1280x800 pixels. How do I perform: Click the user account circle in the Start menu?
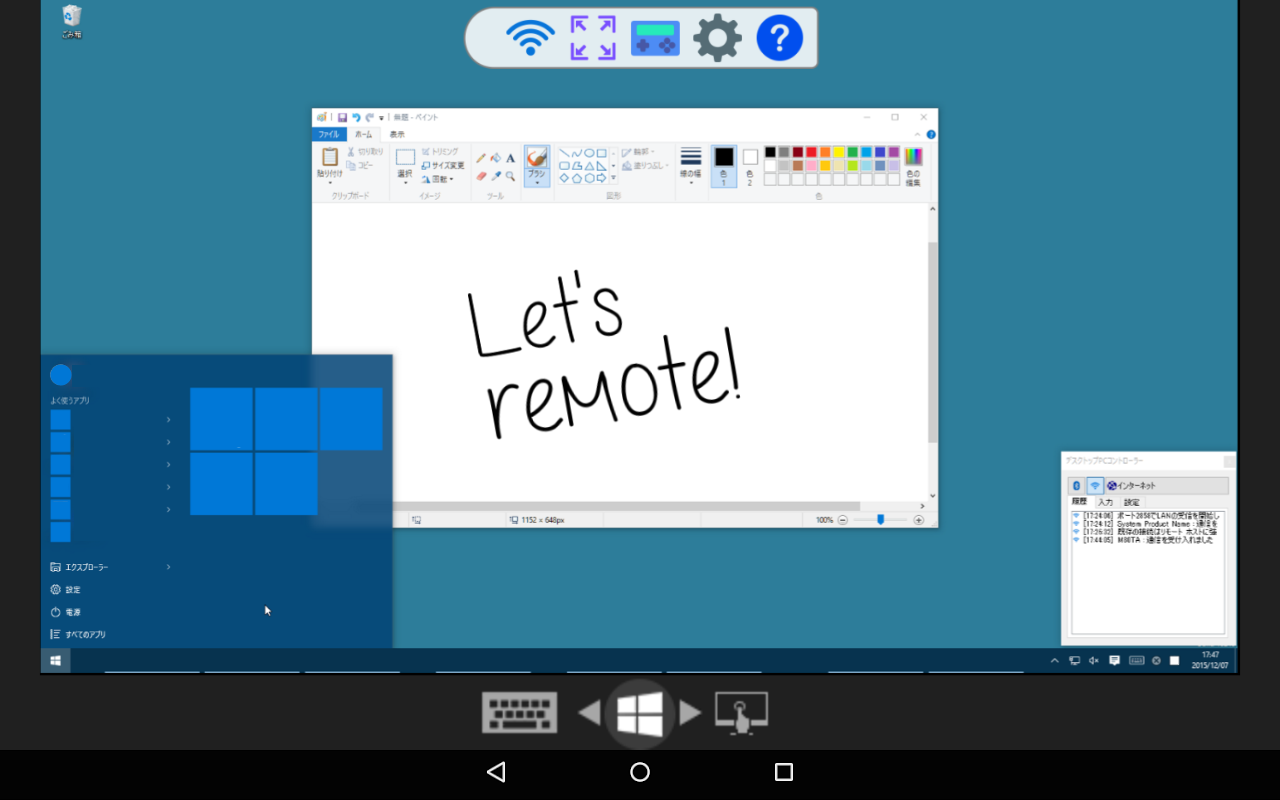(61, 375)
